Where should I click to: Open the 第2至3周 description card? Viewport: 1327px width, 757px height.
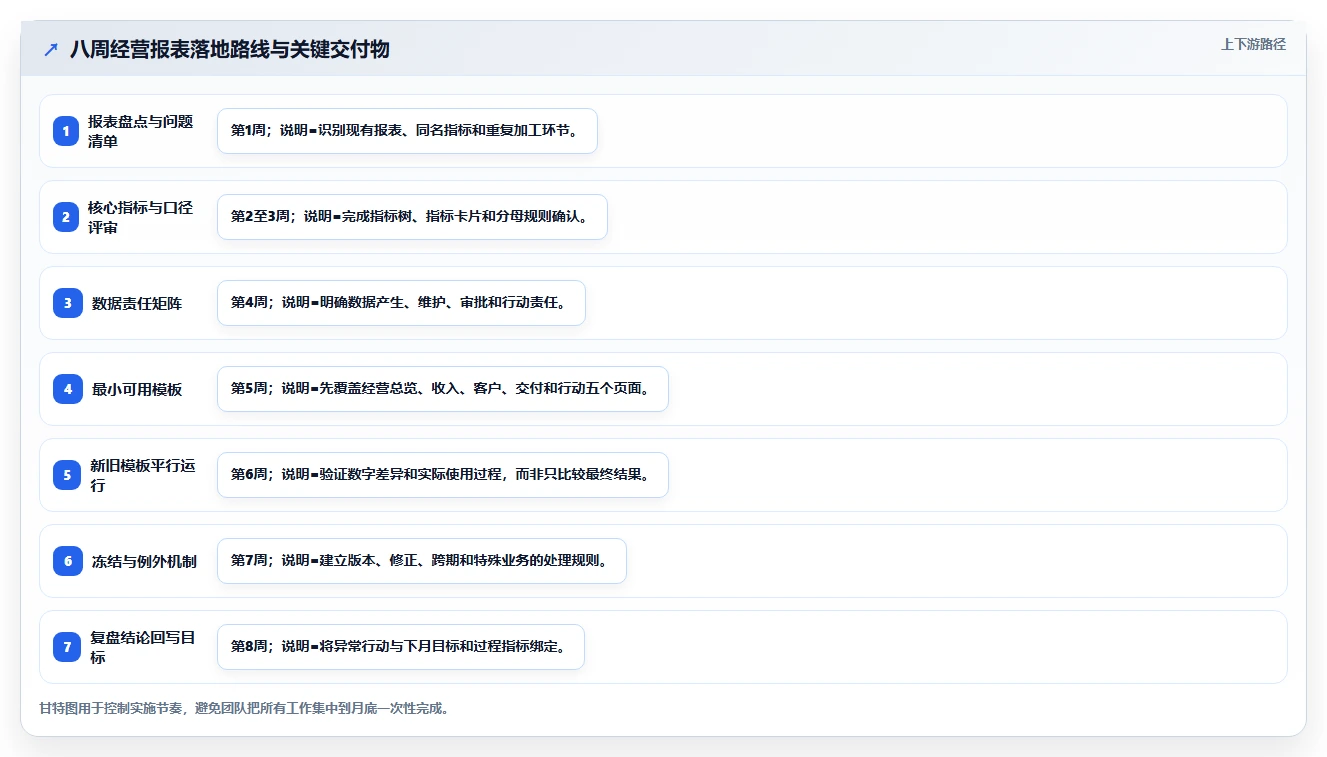(412, 217)
